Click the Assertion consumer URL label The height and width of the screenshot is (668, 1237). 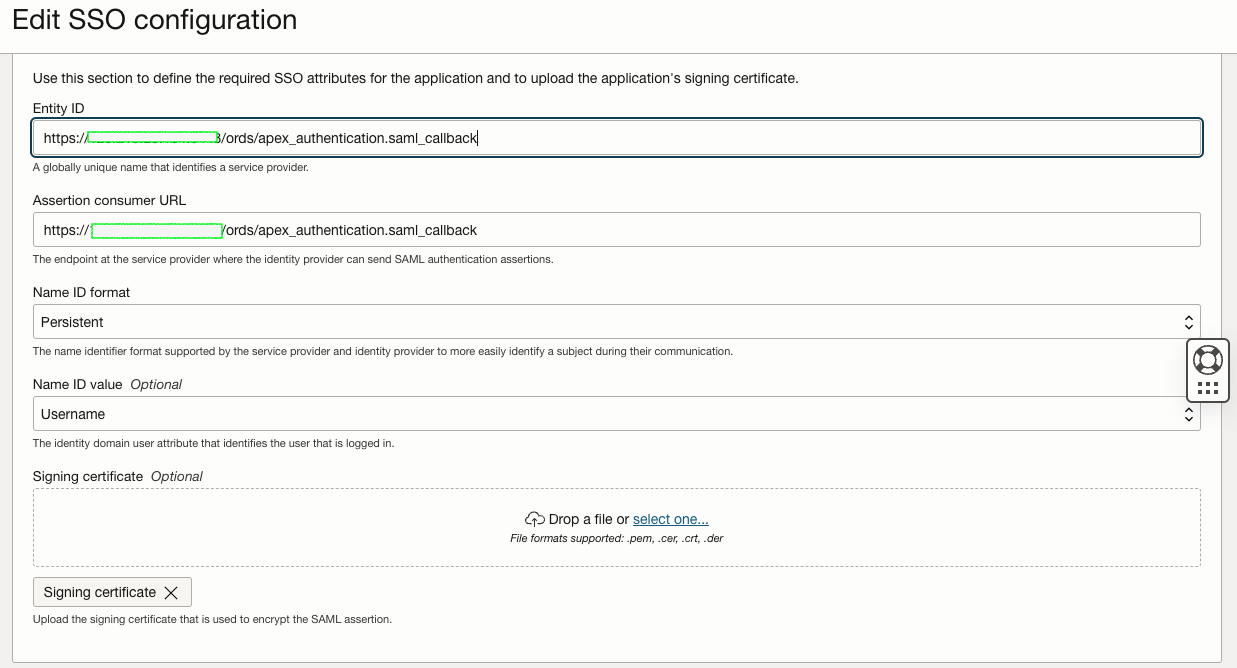pos(109,200)
